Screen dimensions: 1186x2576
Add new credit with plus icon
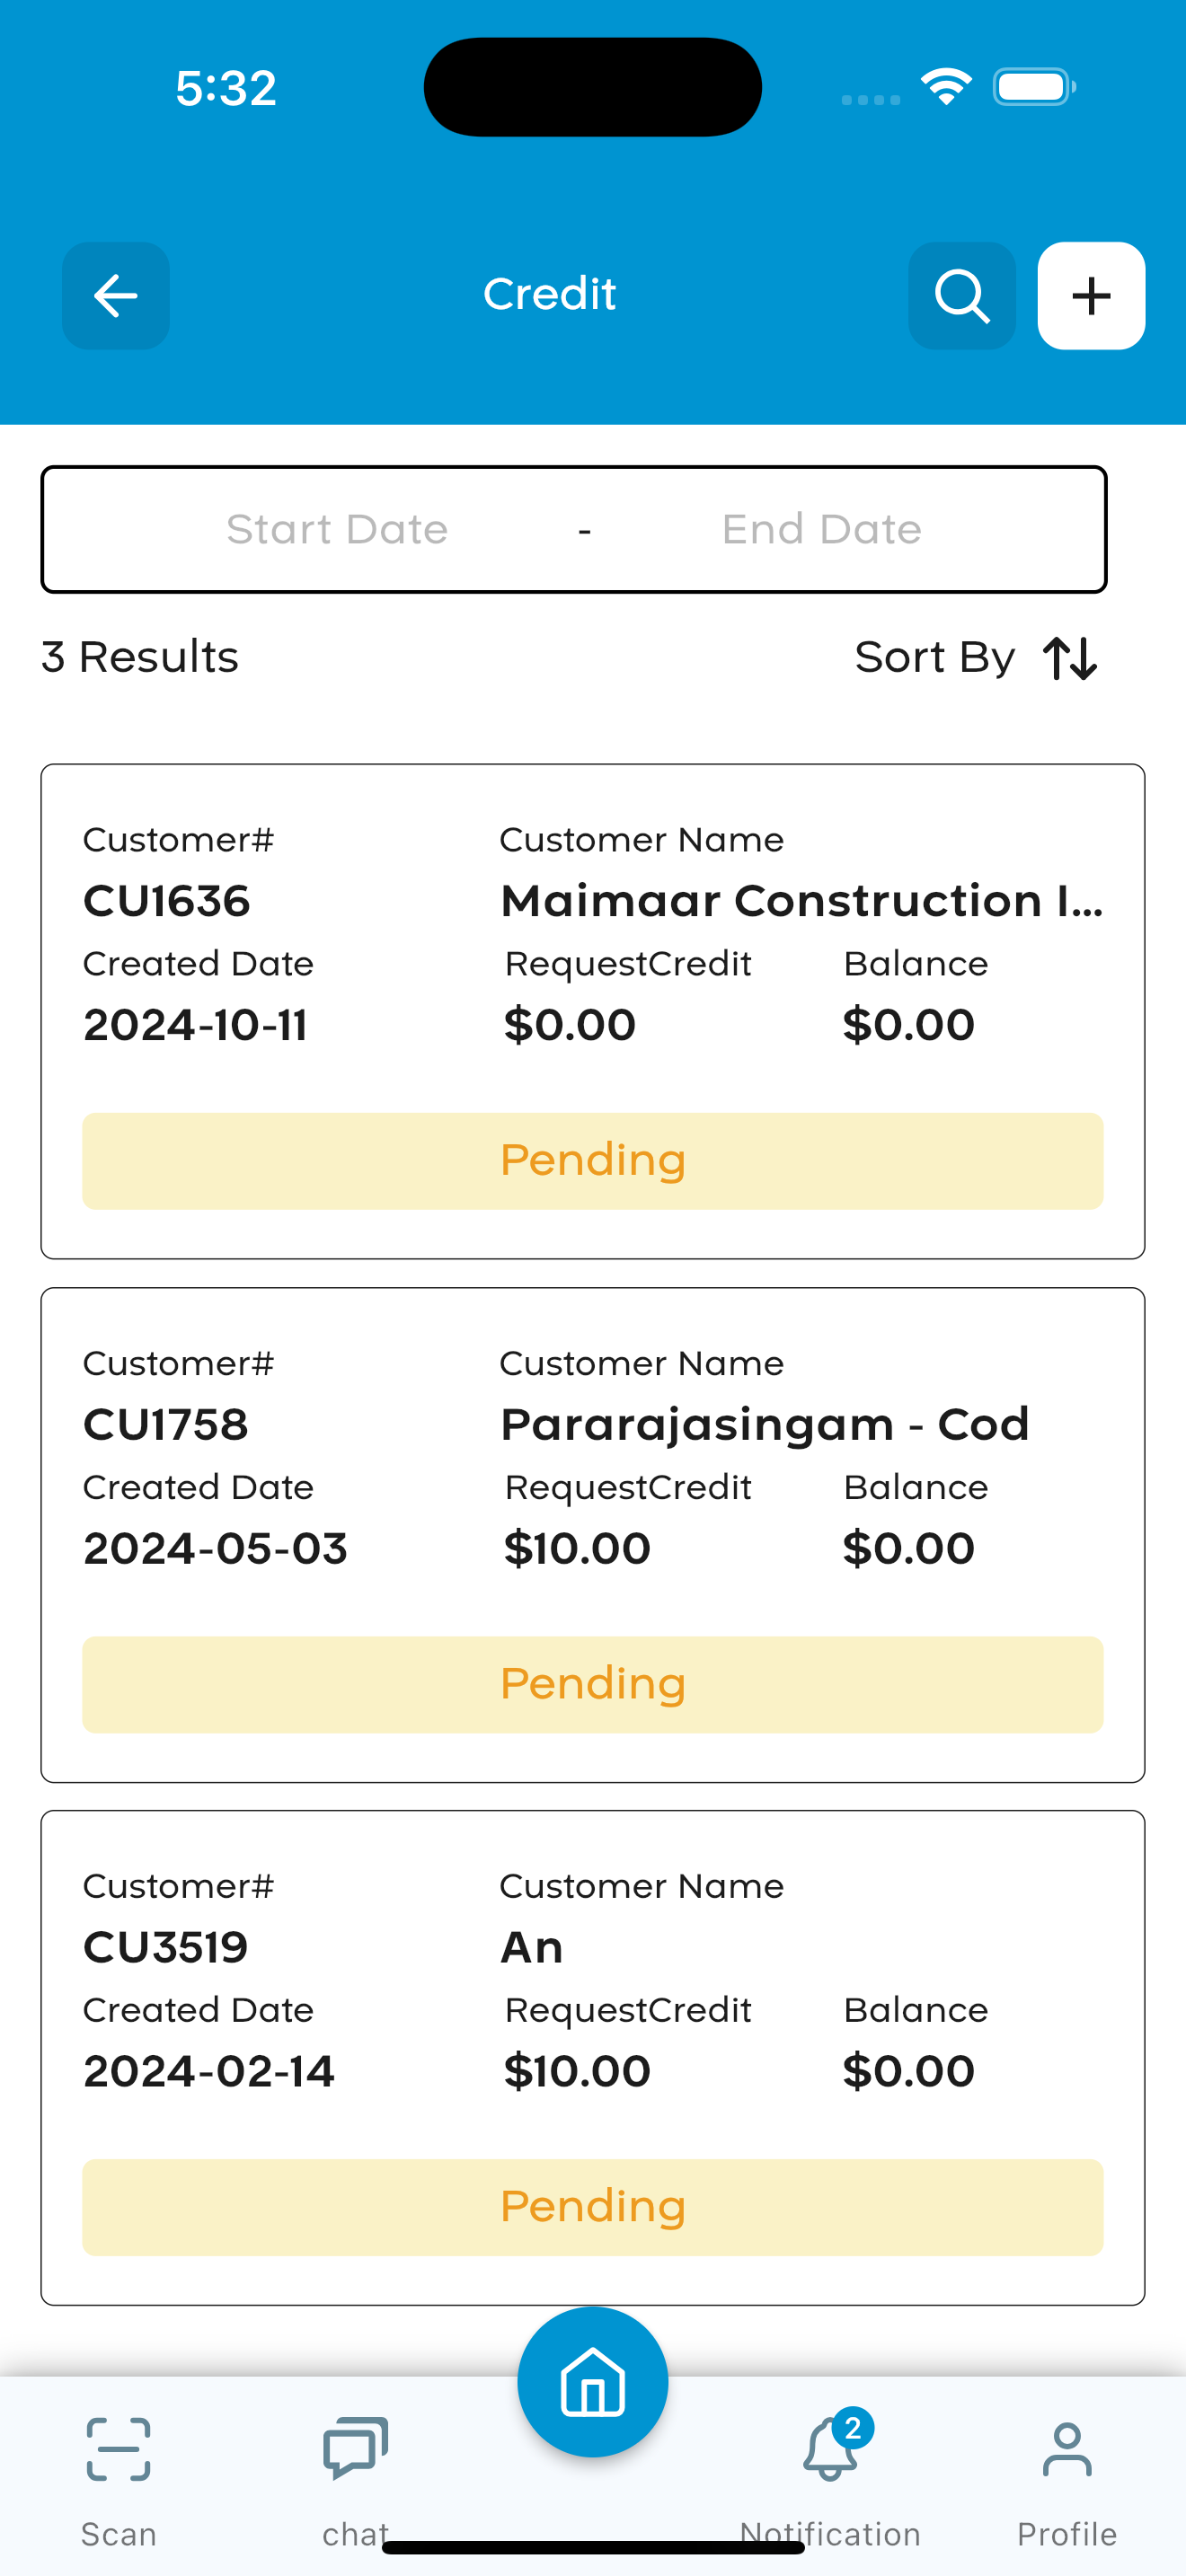[x=1091, y=295]
